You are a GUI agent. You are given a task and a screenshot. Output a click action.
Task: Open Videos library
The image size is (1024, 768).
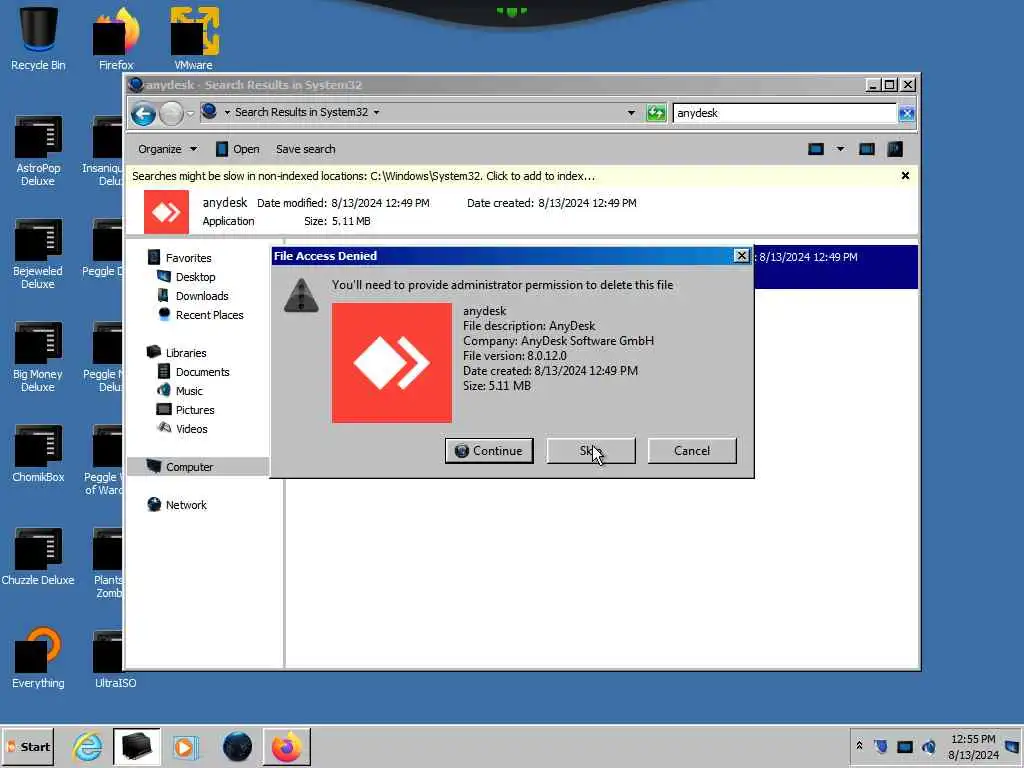[191, 428]
